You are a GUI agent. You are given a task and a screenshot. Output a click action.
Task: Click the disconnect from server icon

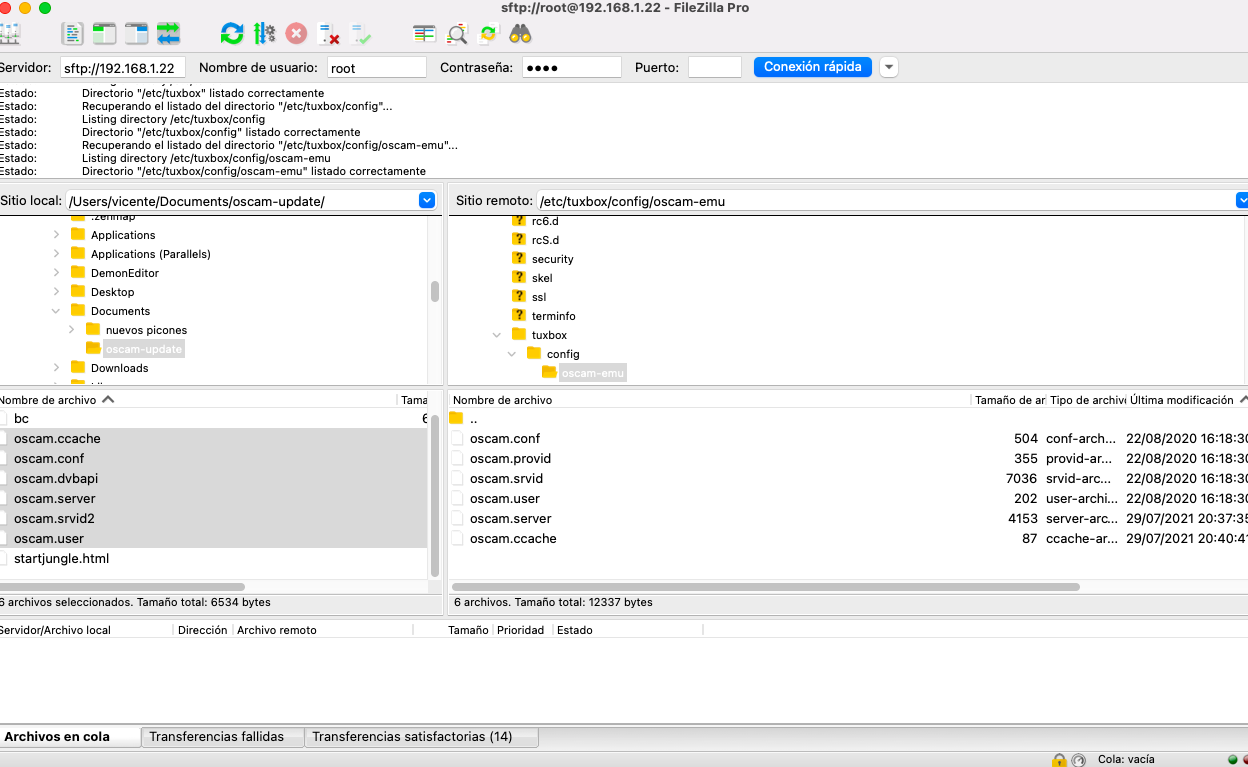pos(328,34)
